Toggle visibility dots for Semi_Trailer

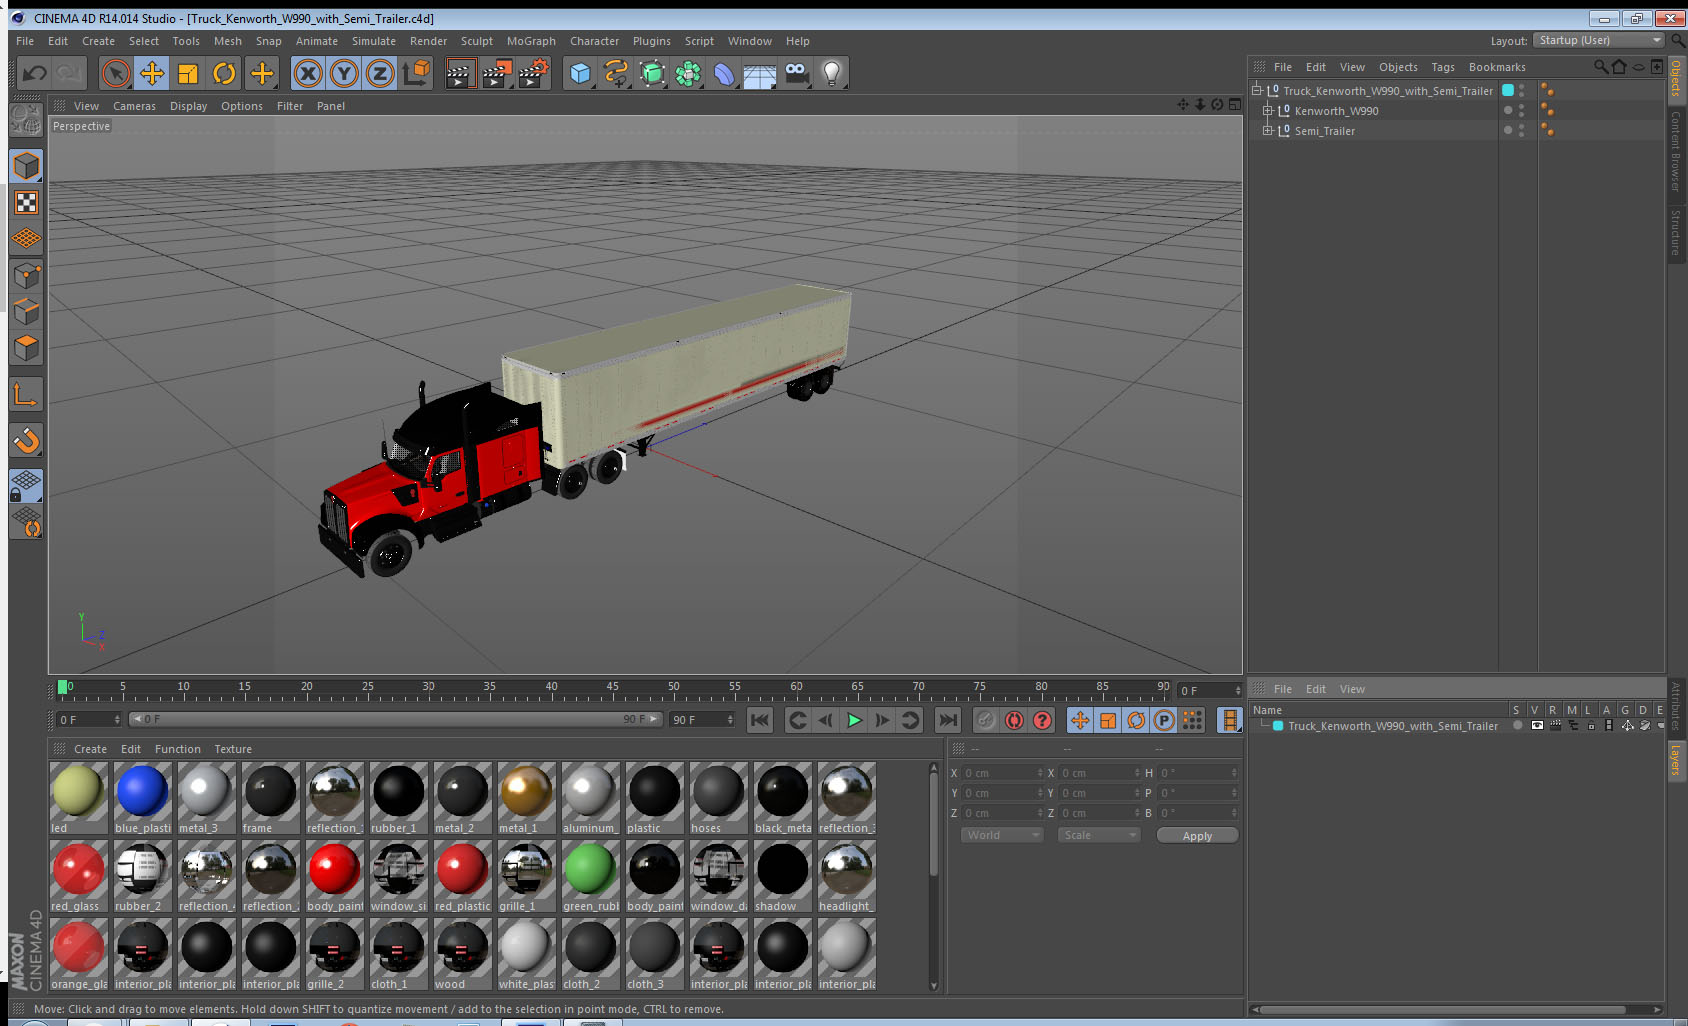click(x=1522, y=131)
